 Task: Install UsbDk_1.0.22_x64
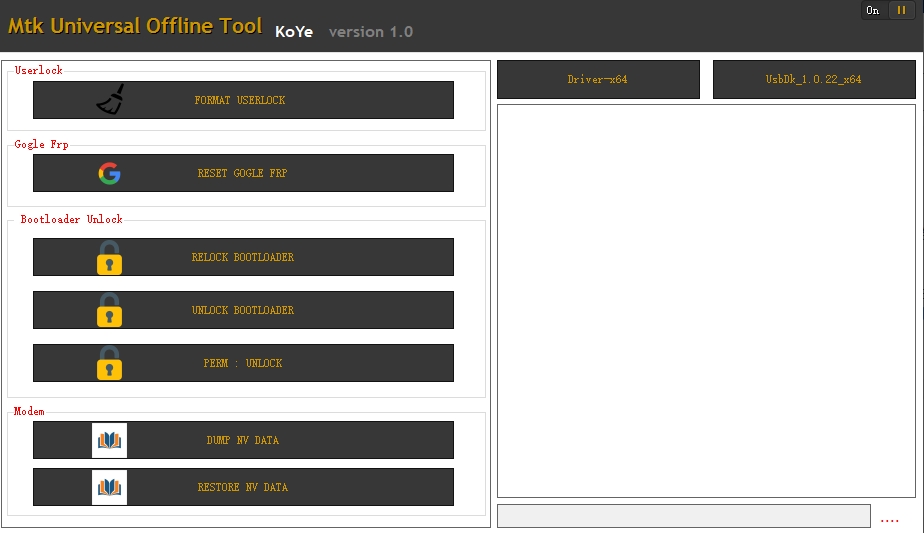[814, 79]
